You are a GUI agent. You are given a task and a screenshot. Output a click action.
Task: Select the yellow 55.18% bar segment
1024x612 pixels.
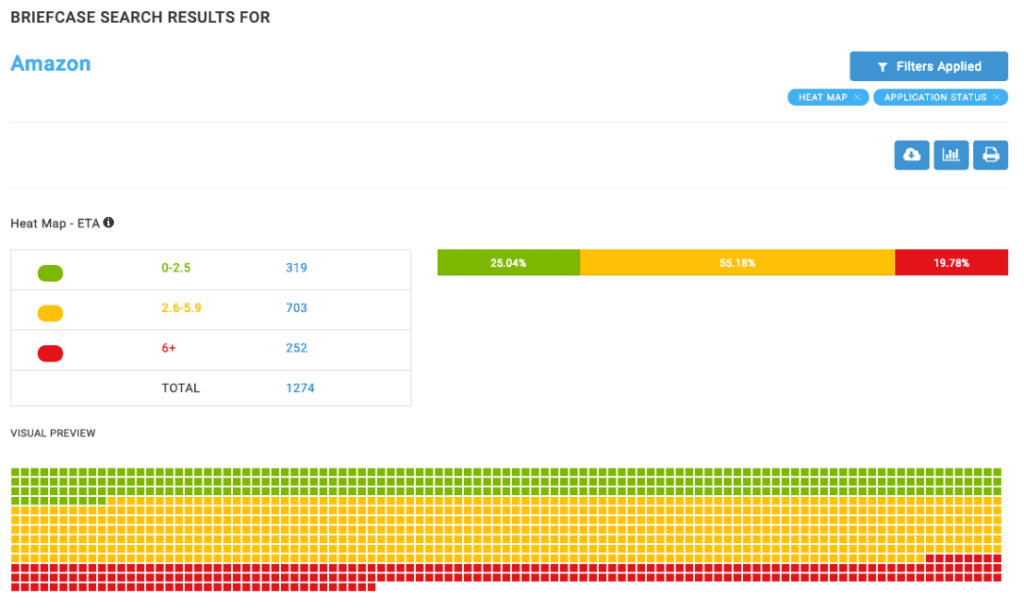(x=737, y=263)
